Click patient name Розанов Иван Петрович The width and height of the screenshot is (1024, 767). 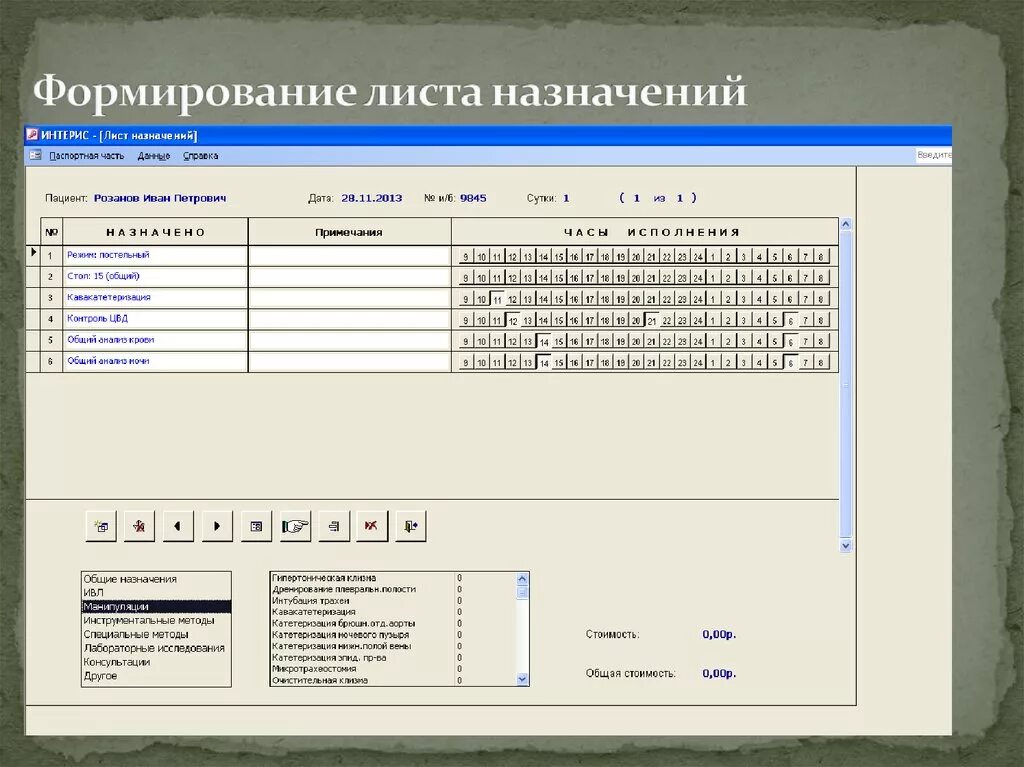click(160, 198)
